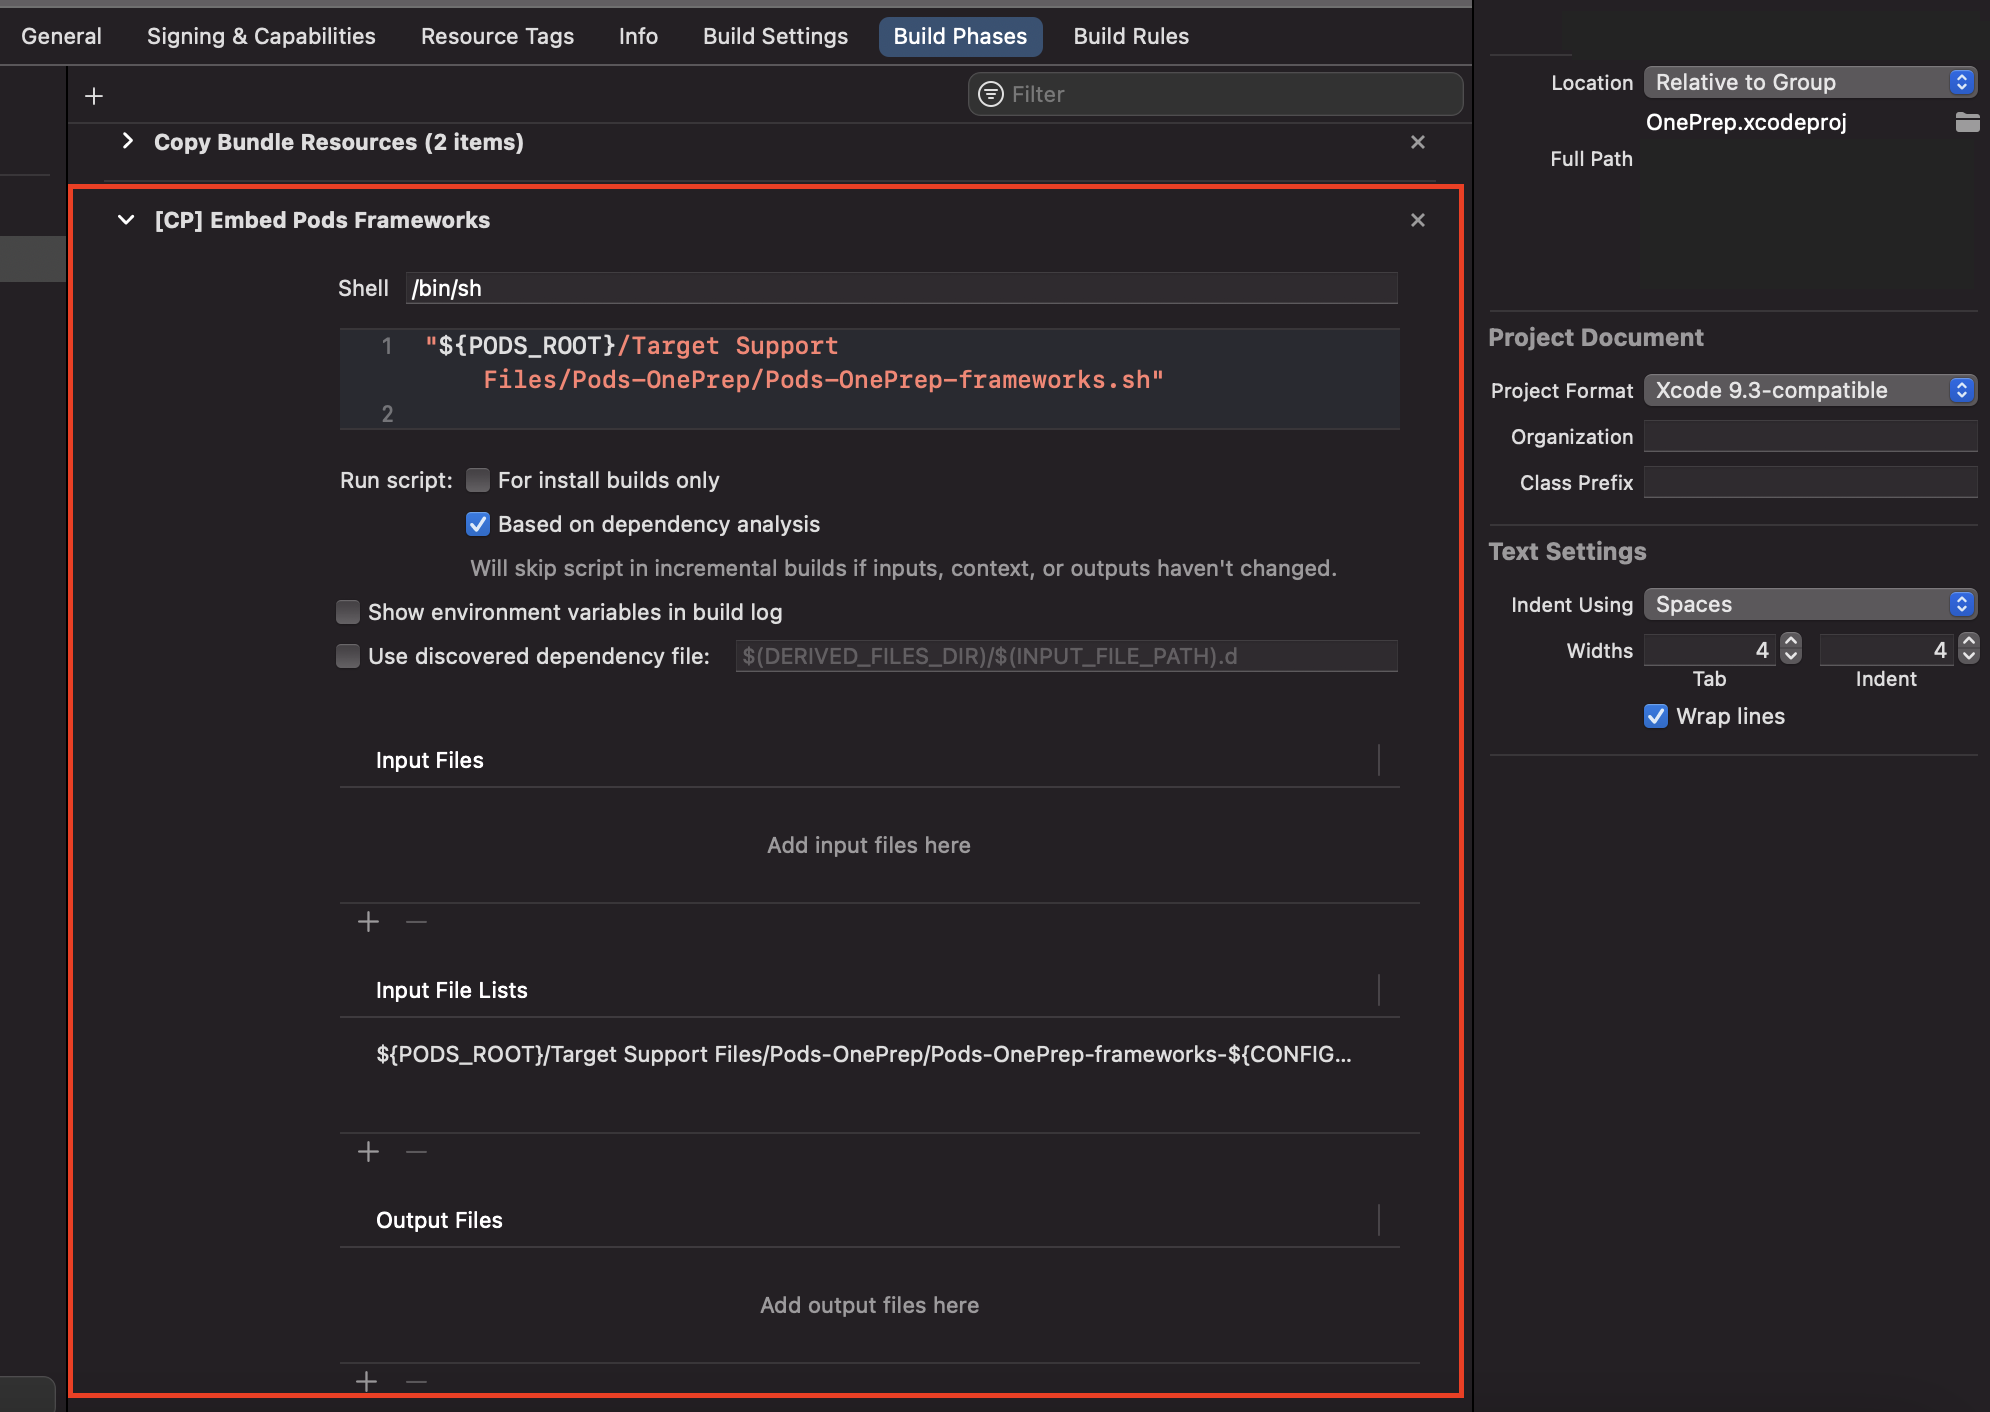Switch to the General tab
Viewport: 1990px width, 1412px height.
(61, 36)
